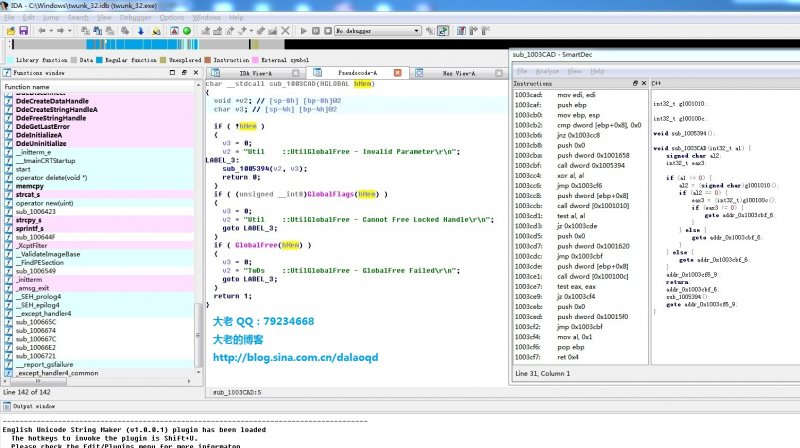
Task: Switch to the IDA View-A tab
Action: click(256, 73)
